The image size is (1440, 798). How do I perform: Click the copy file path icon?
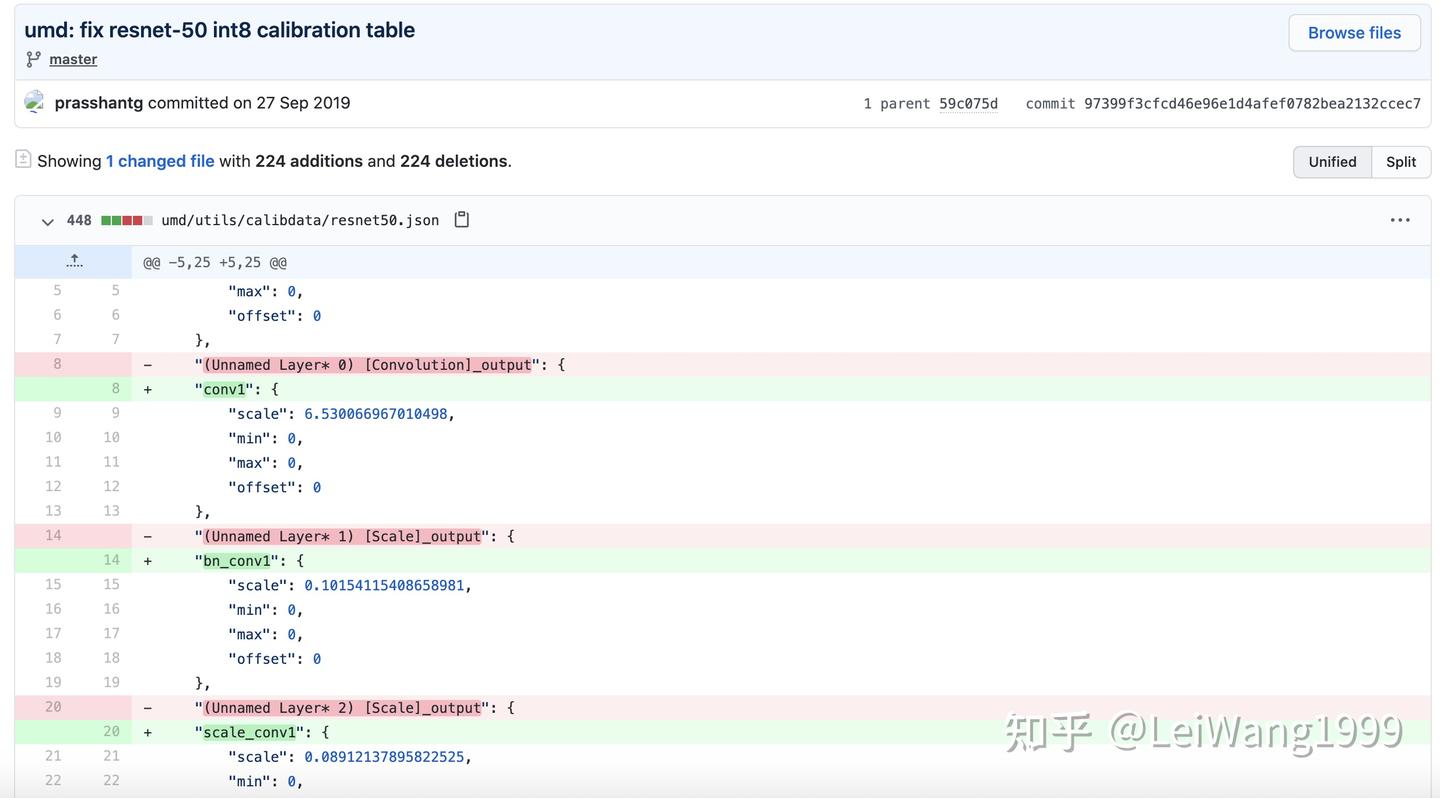coord(461,220)
